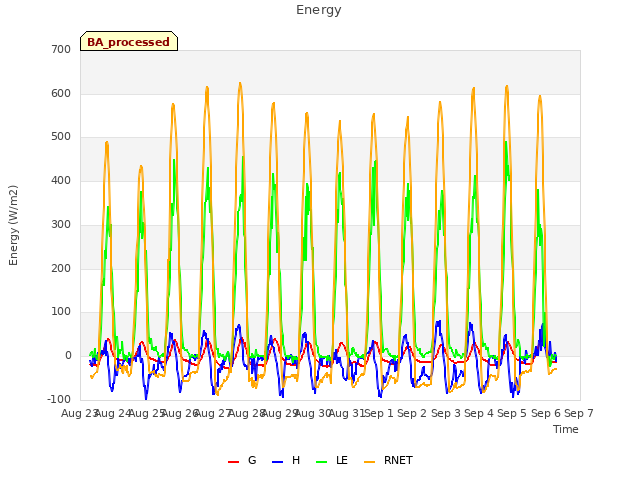
Task: Click the -100 y-axis tick label
Action: pos(59,399)
